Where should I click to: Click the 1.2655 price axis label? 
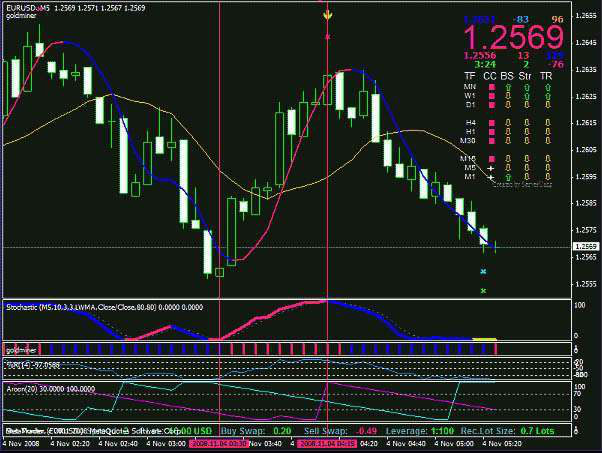coord(586,16)
